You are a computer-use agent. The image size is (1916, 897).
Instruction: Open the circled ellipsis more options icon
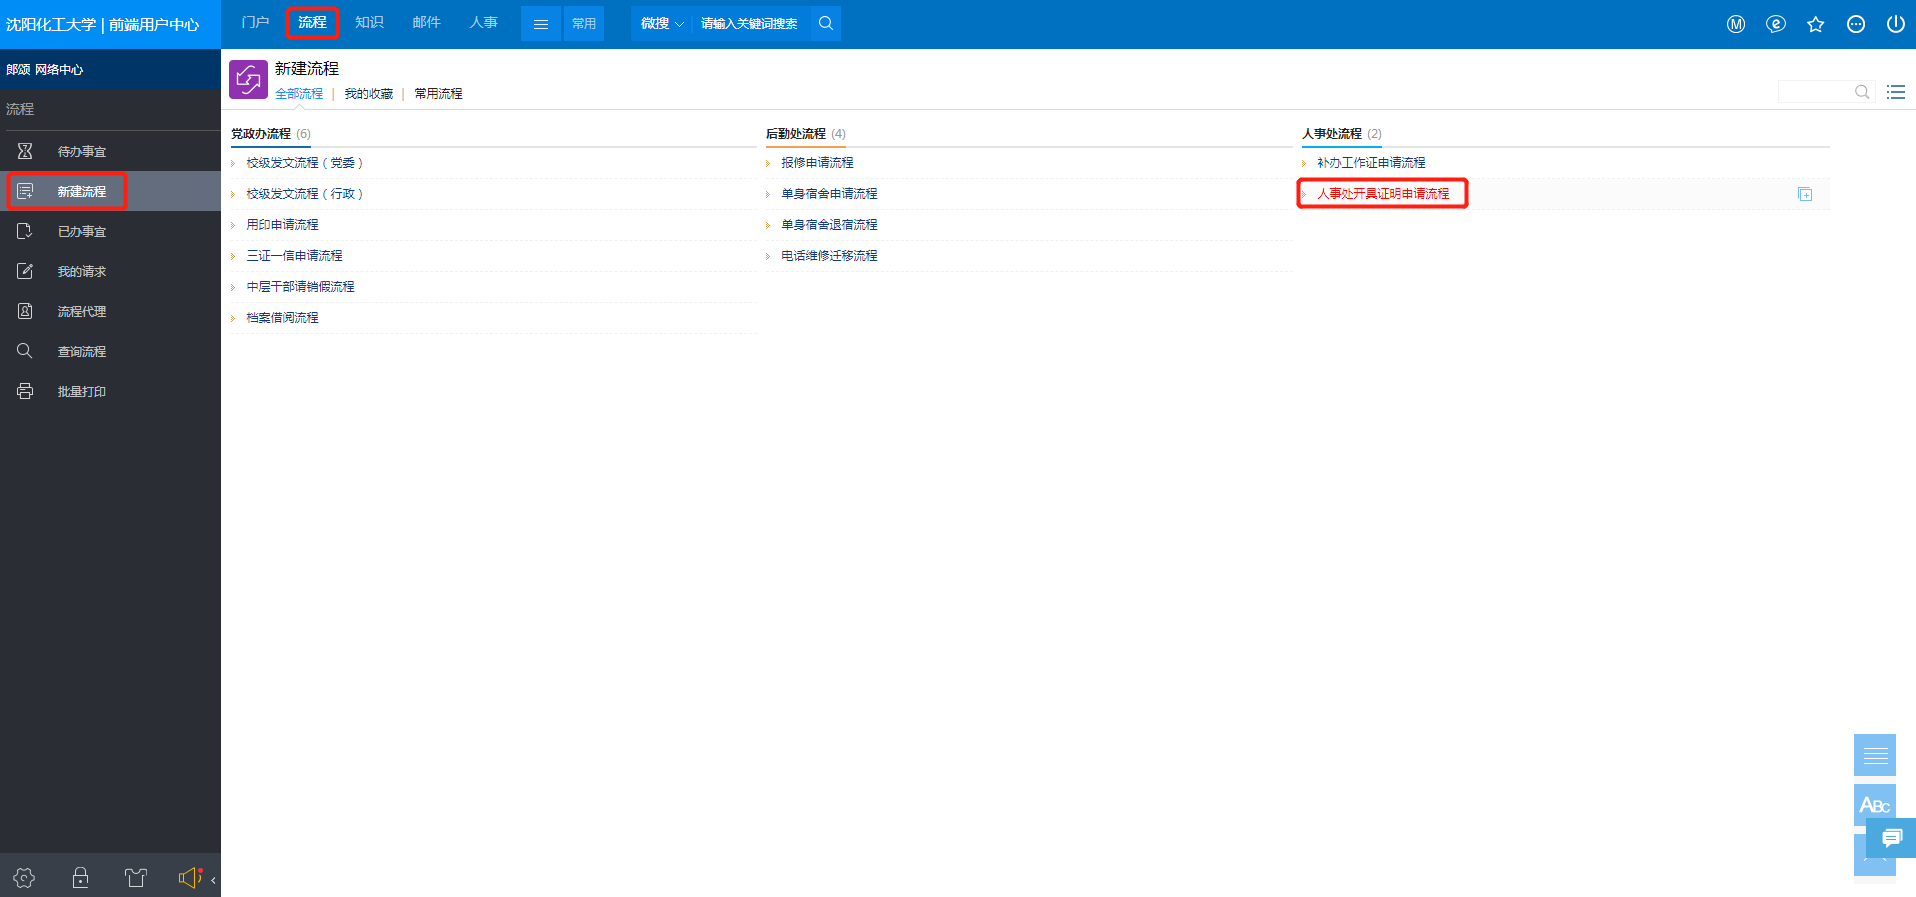(1856, 24)
